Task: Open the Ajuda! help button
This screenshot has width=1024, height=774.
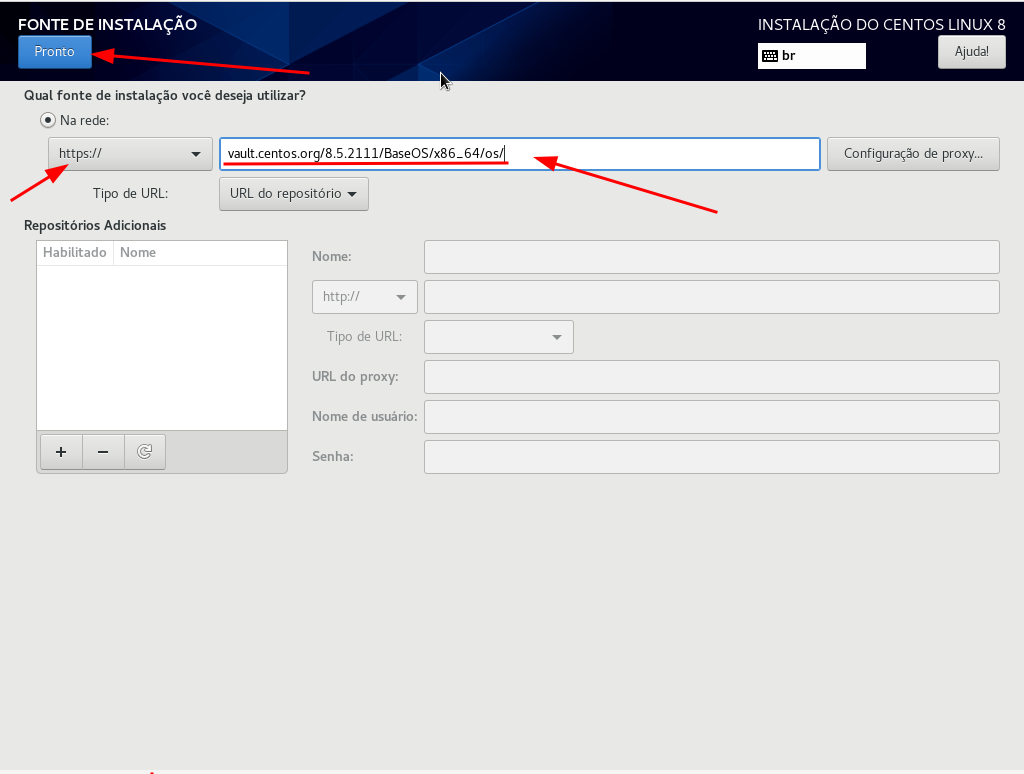Action: (x=971, y=52)
